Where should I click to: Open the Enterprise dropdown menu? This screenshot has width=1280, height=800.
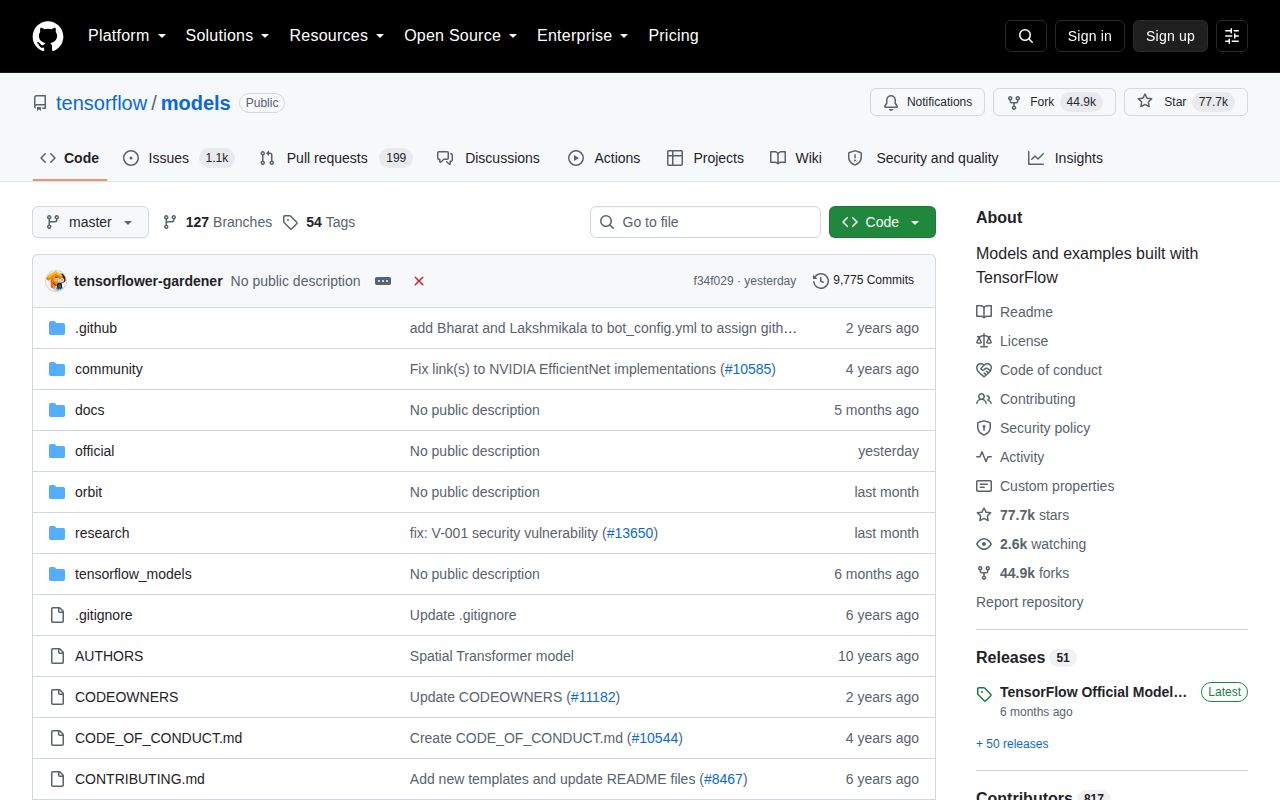pos(582,36)
